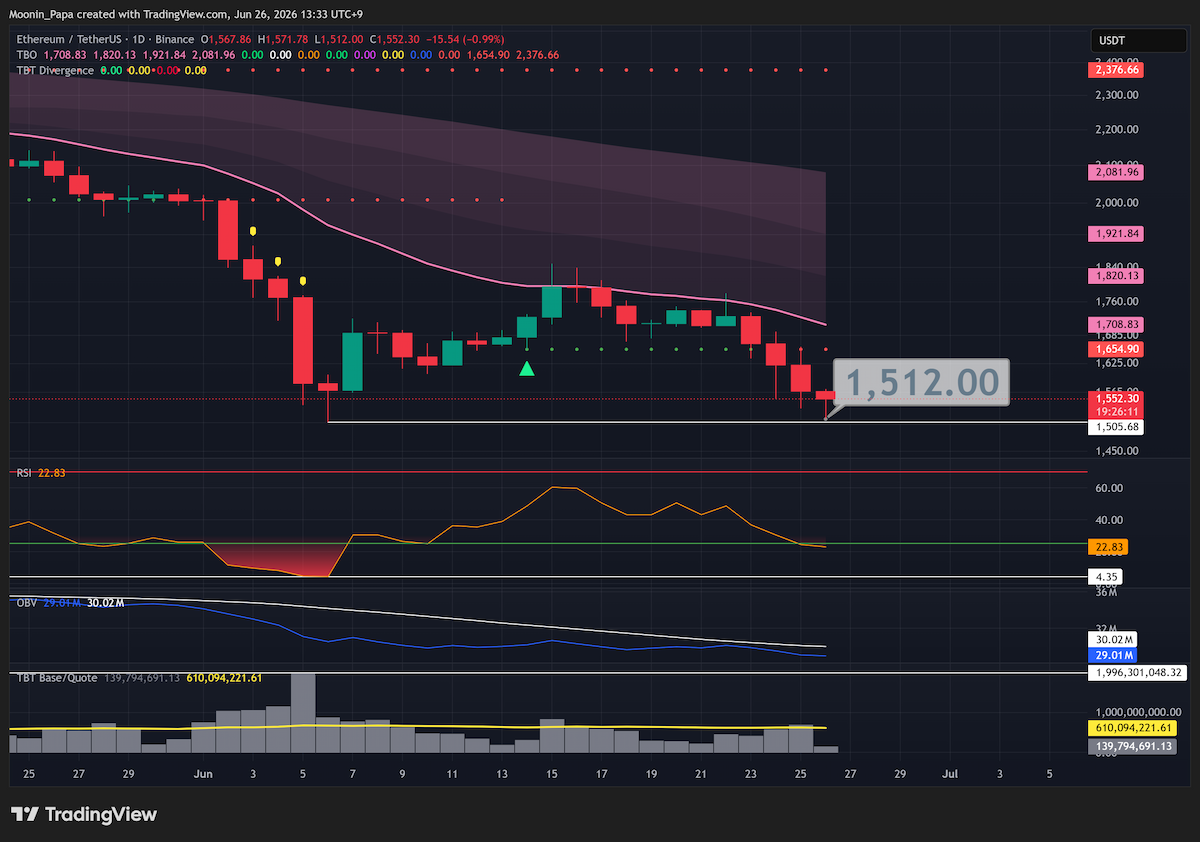Click the 139,794,691.13 gray axis label
Viewport: 1200px width, 842px height.
[1134, 745]
